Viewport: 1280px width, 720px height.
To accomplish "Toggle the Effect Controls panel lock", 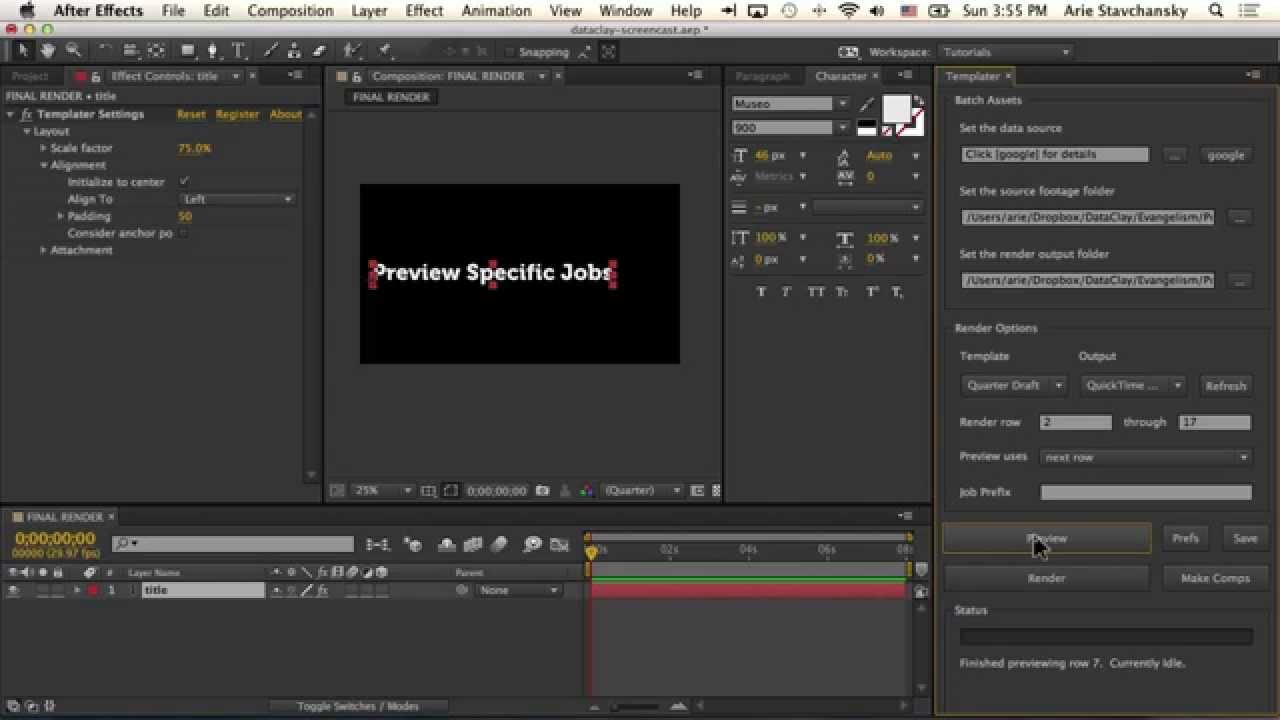I will (x=96, y=76).
